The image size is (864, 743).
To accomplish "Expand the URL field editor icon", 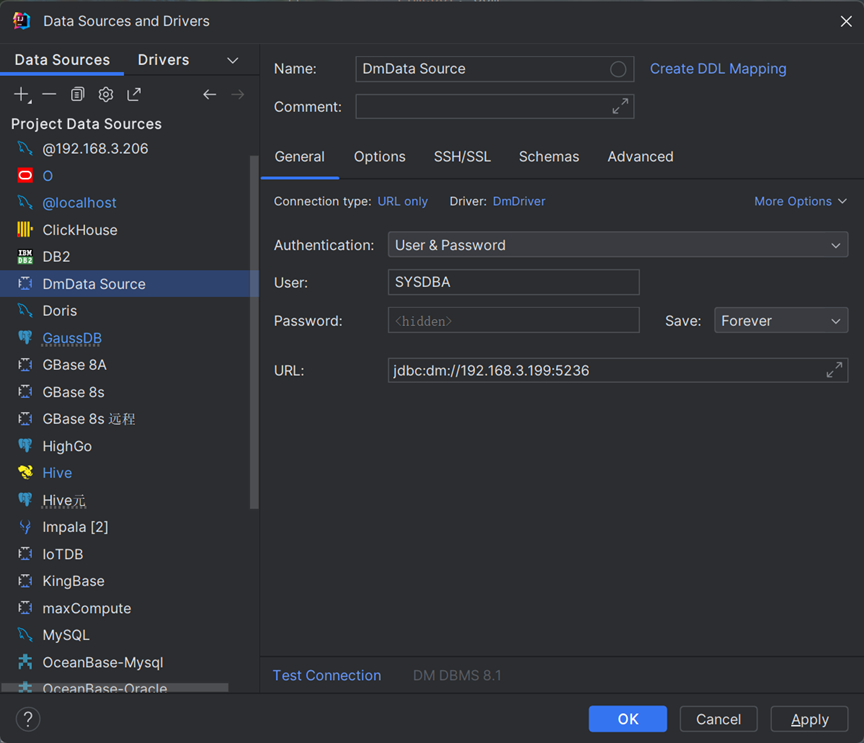I will pos(834,370).
